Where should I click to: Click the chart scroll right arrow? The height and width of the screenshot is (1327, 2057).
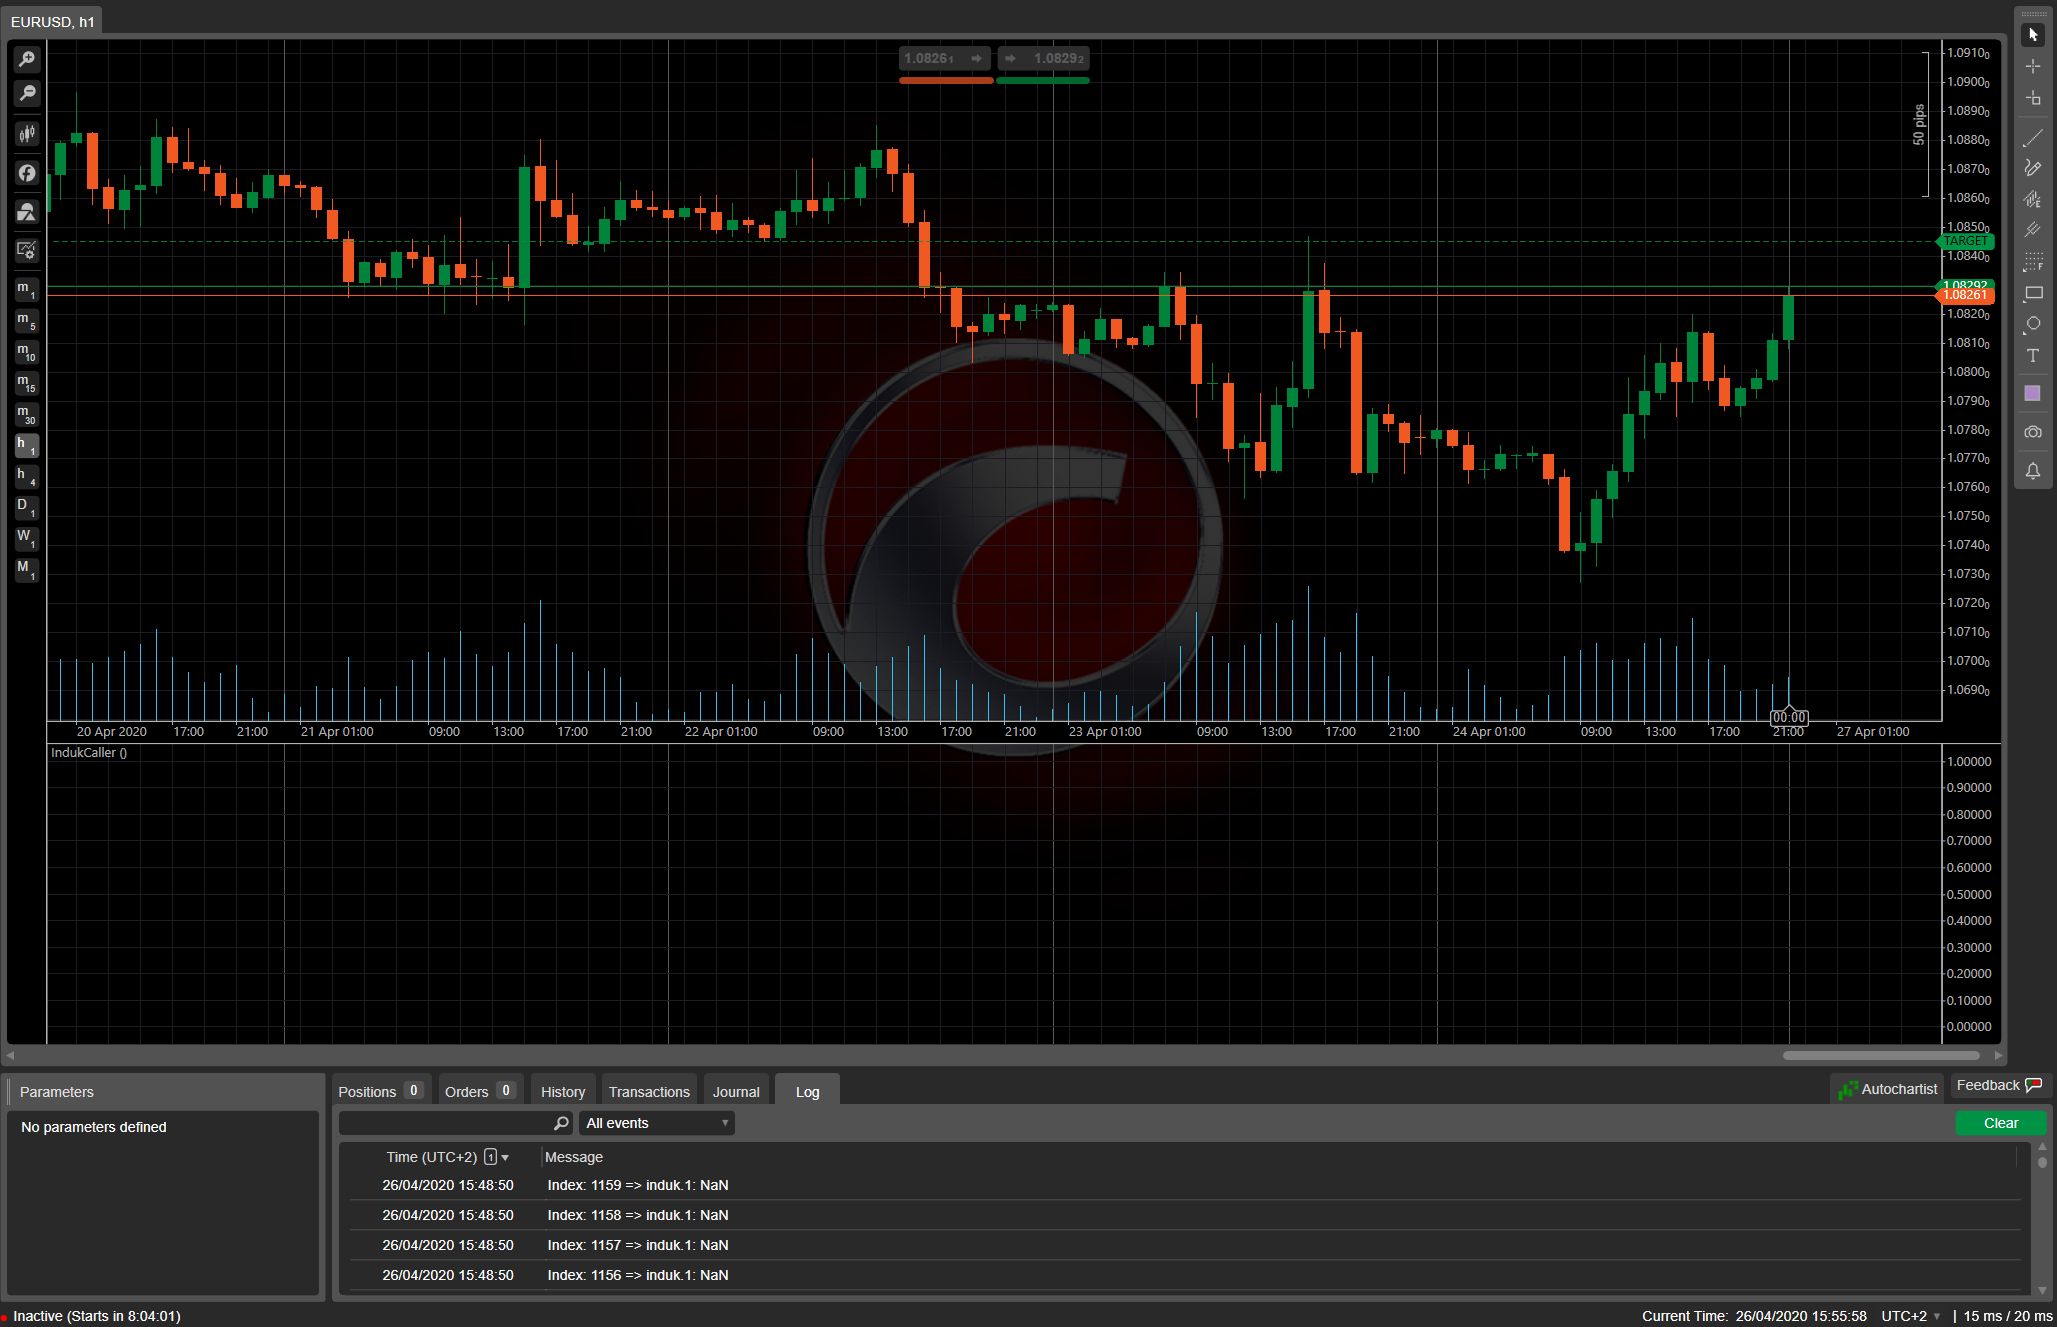pos(1999,1055)
